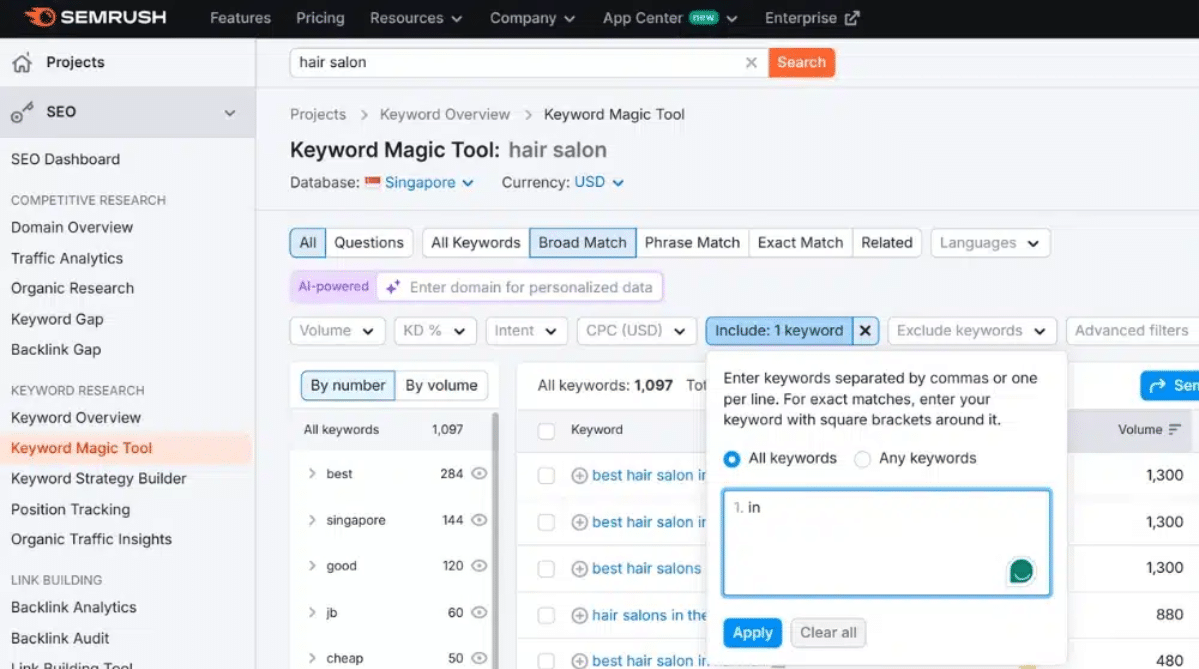Image resolution: width=1199 pixels, height=669 pixels.
Task: Open the Company menu
Action: (x=532, y=18)
